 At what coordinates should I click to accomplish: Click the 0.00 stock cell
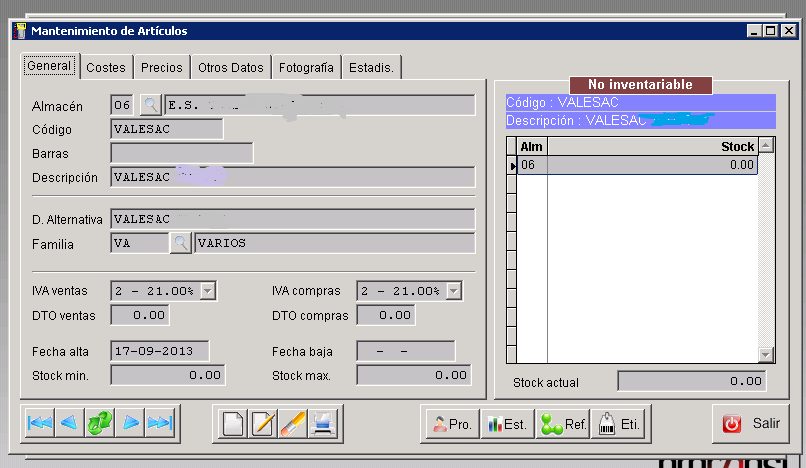pyautogui.click(x=652, y=165)
